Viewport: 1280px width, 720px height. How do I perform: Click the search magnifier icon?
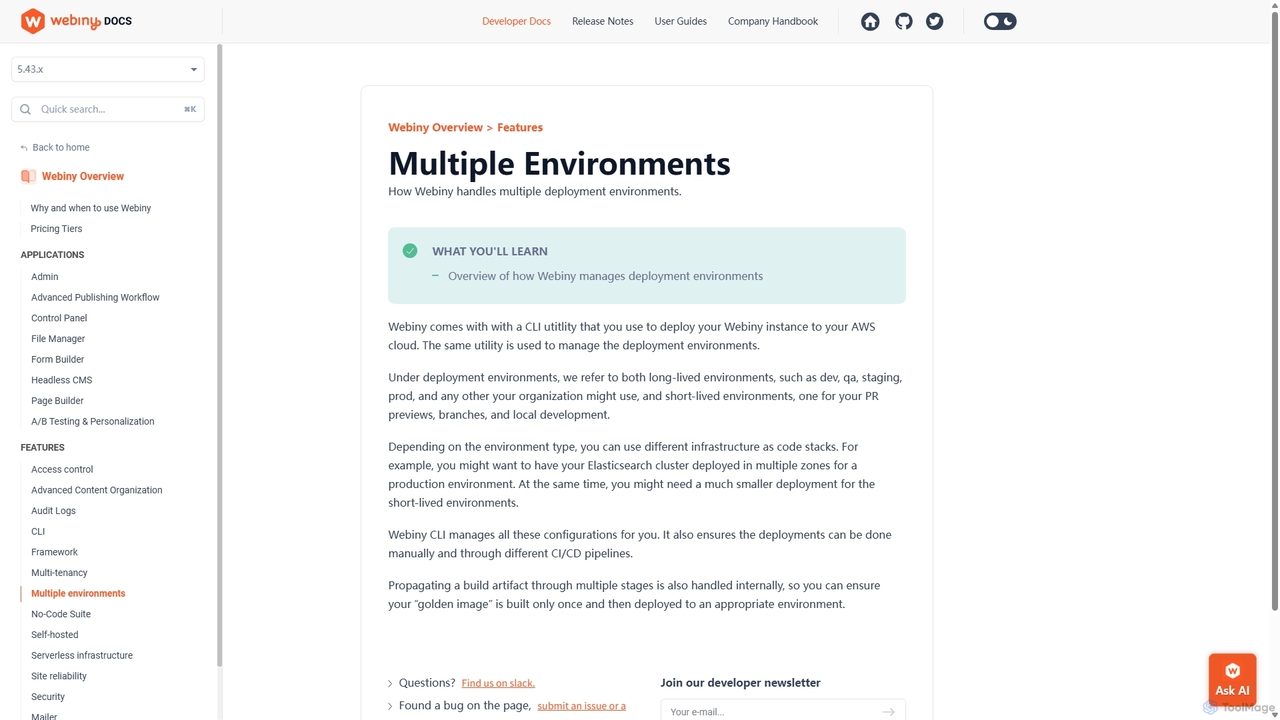pyautogui.click(x=26, y=109)
